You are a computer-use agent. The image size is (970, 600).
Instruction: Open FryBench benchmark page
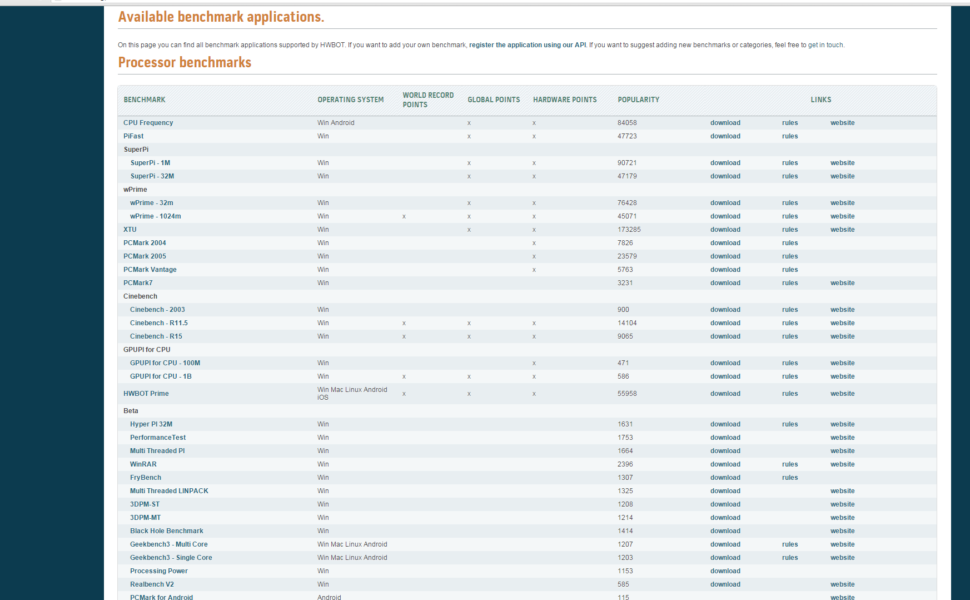tap(145, 478)
